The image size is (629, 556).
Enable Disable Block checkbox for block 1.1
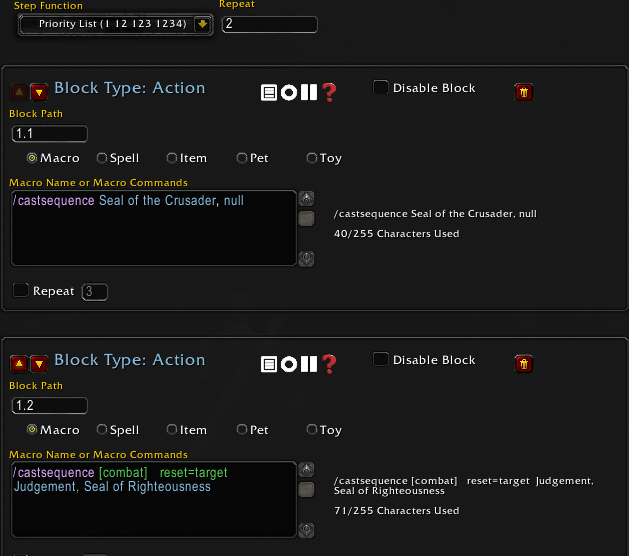pos(381,88)
